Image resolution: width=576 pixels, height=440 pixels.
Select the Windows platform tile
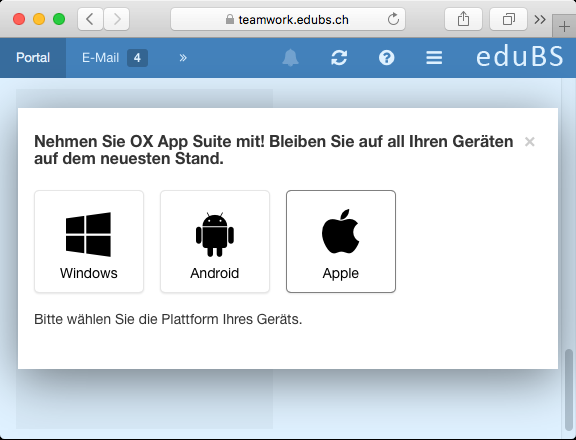[89, 241]
